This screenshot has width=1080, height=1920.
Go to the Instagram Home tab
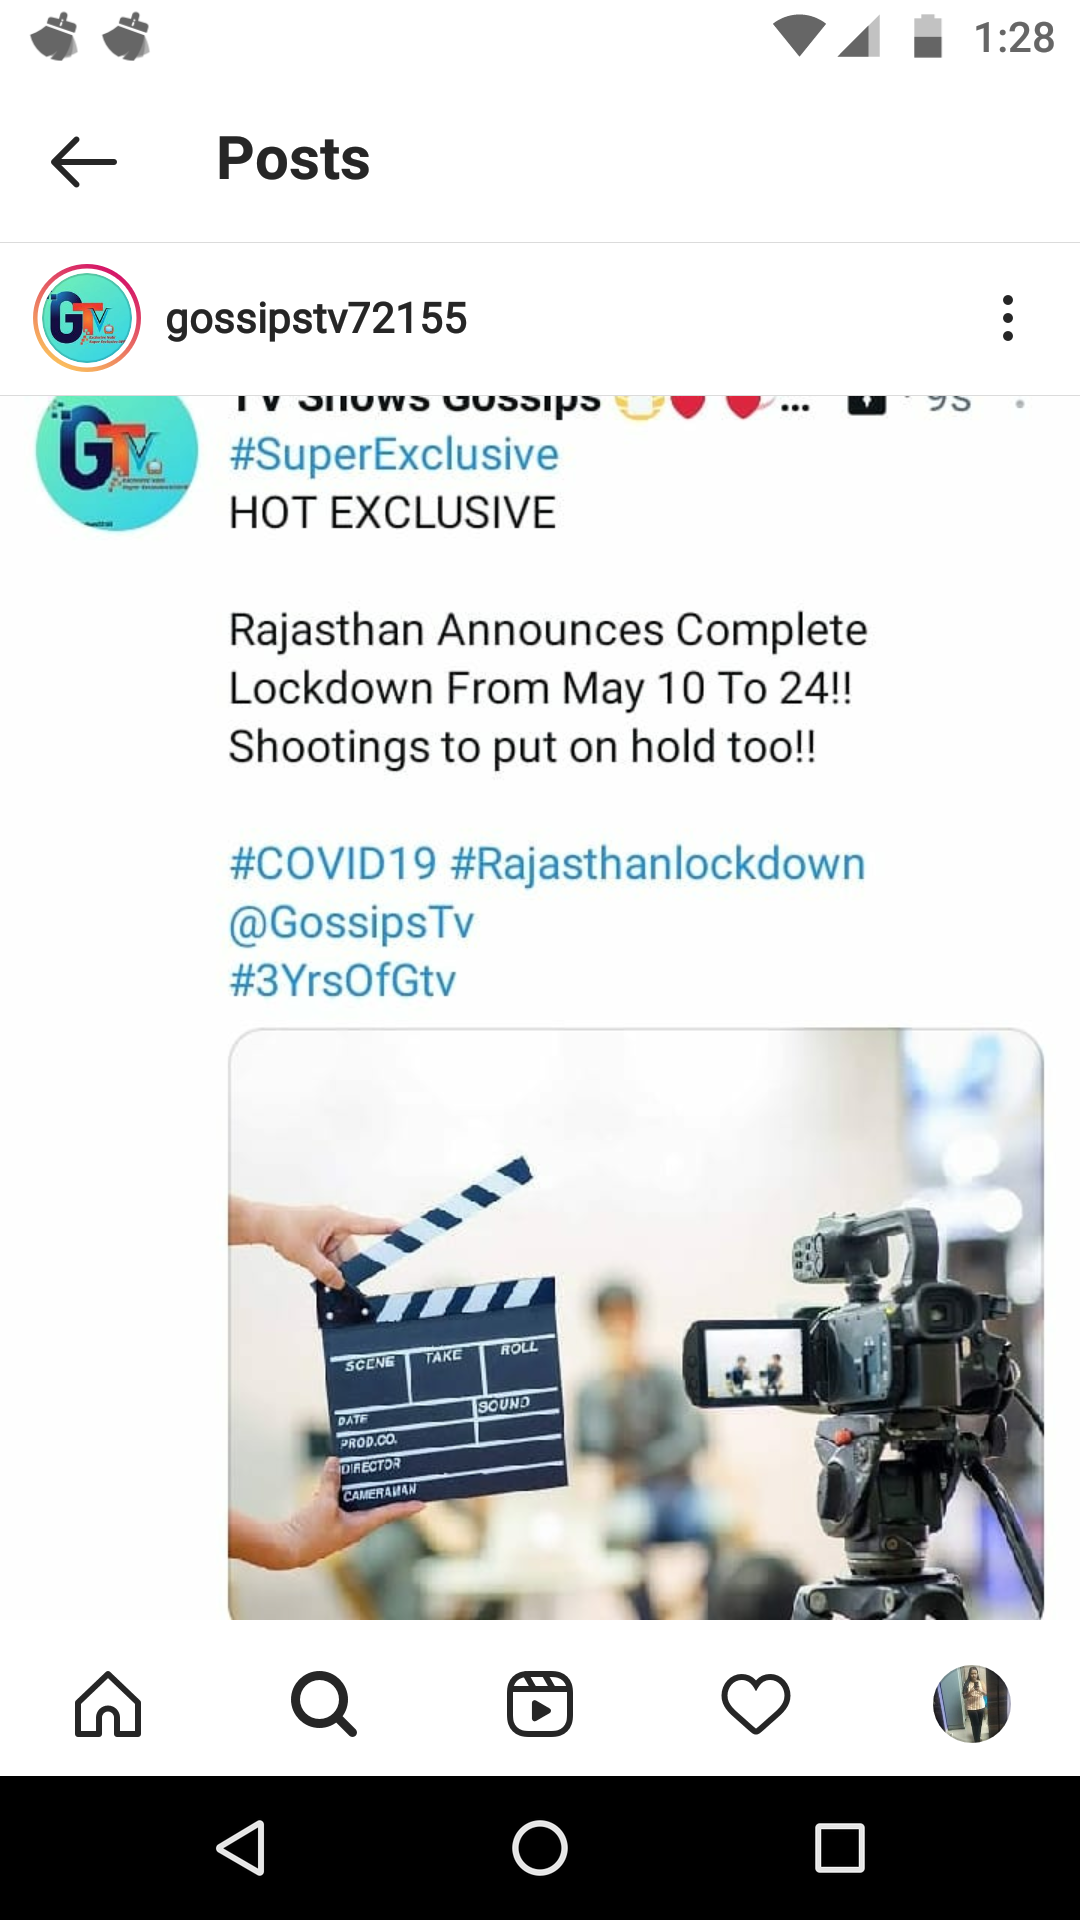click(108, 1704)
